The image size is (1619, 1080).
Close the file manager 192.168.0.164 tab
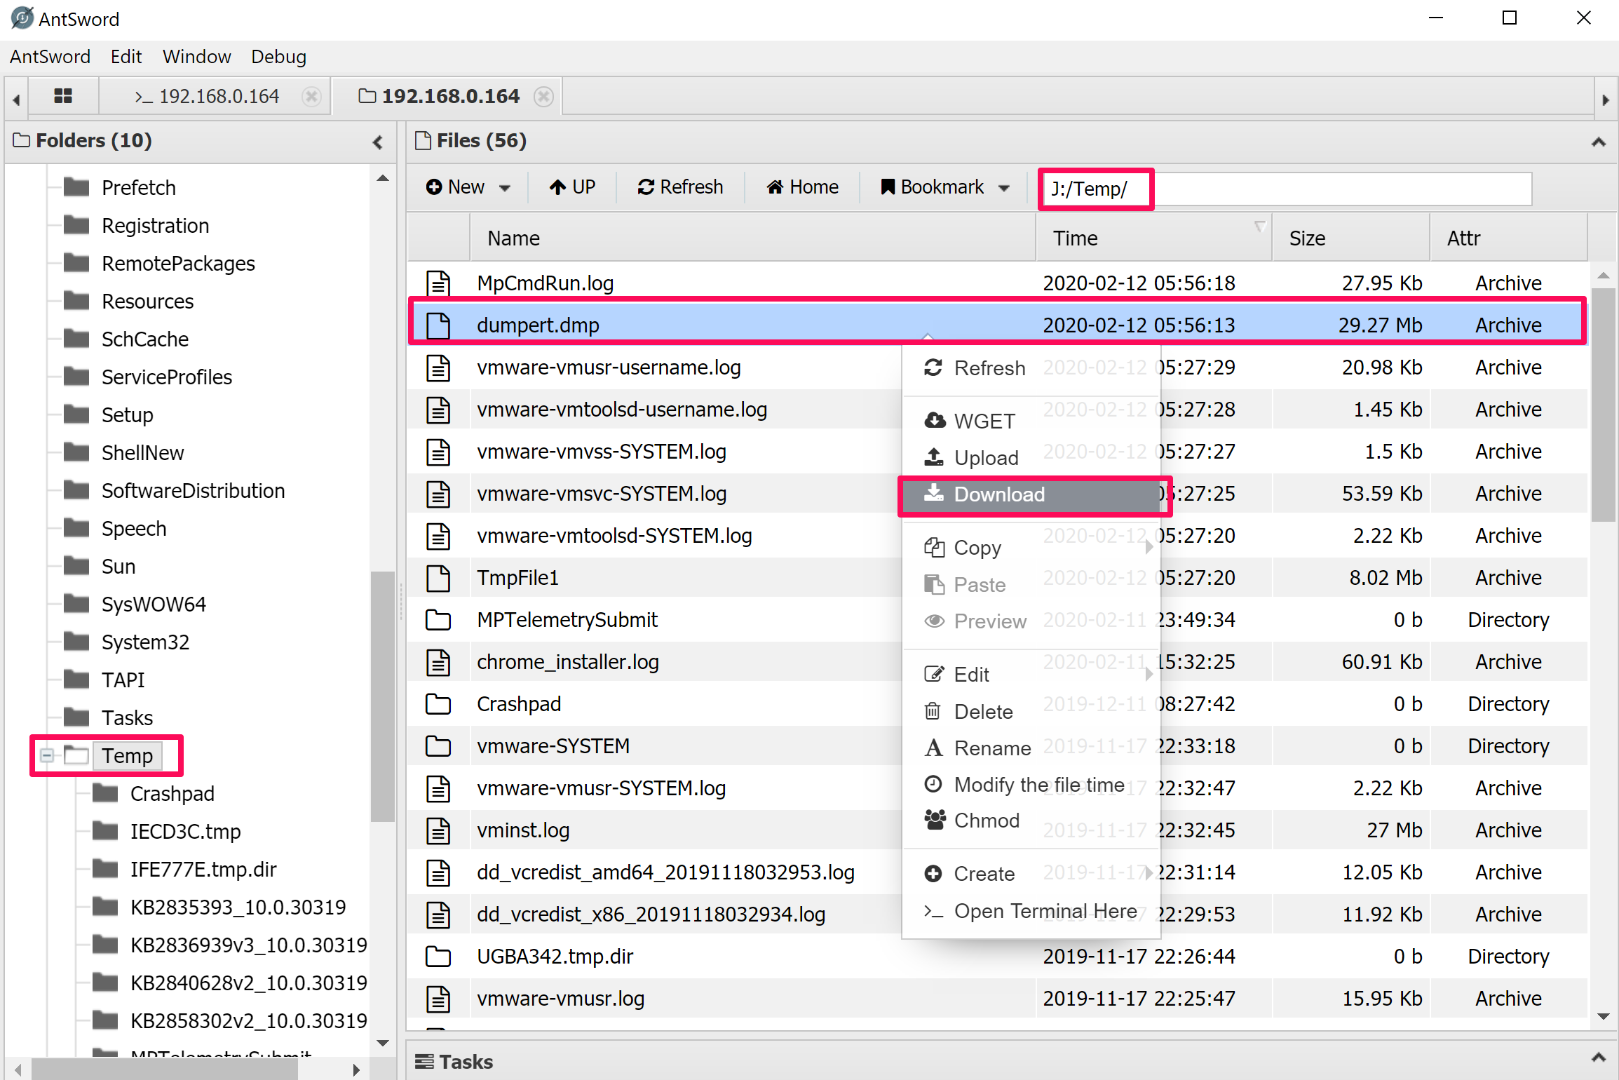tap(543, 96)
